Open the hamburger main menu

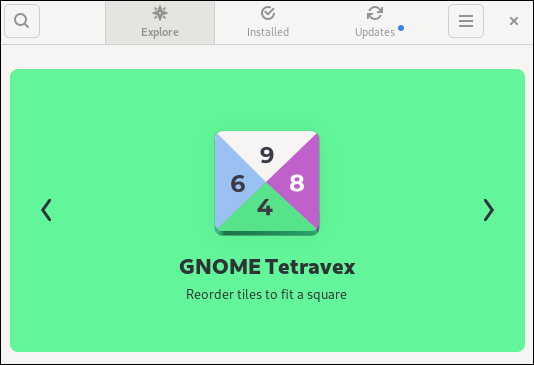(x=466, y=21)
